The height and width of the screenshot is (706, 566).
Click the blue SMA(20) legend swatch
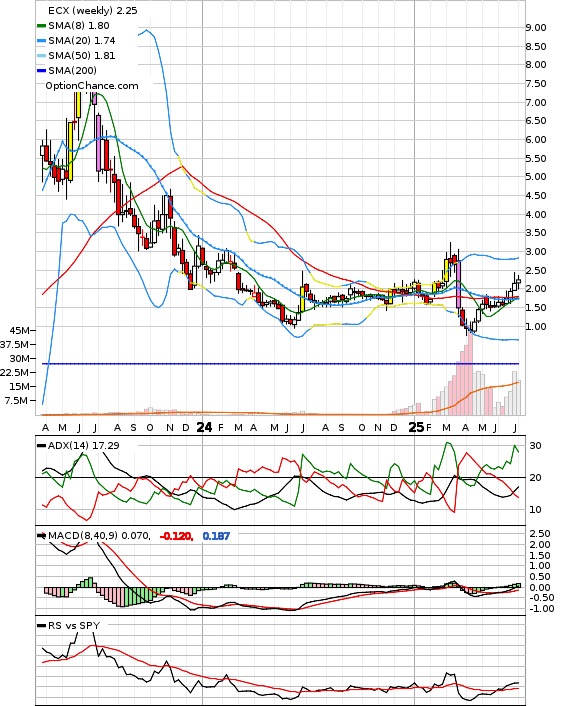pos(41,41)
